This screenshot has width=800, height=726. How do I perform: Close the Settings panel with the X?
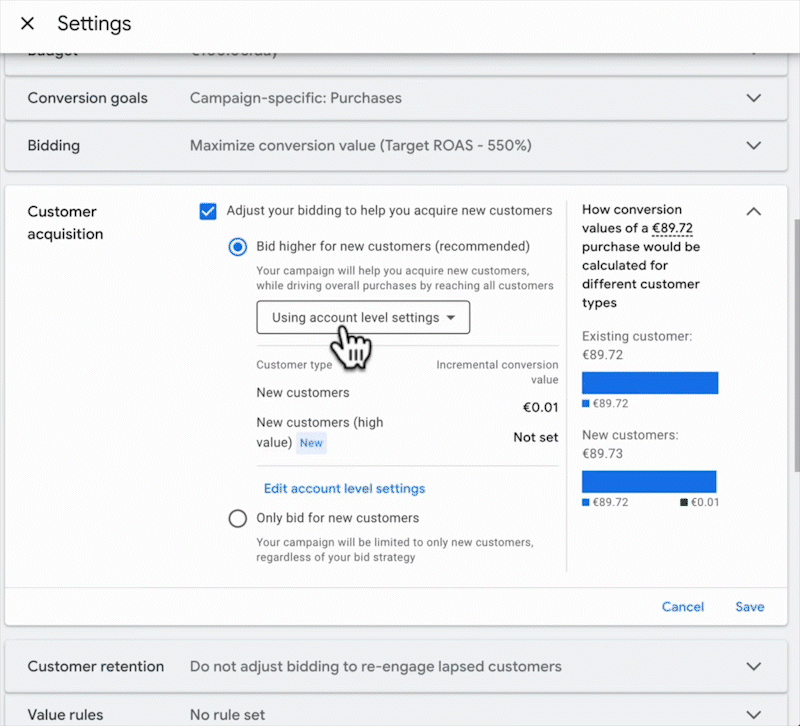[27, 23]
